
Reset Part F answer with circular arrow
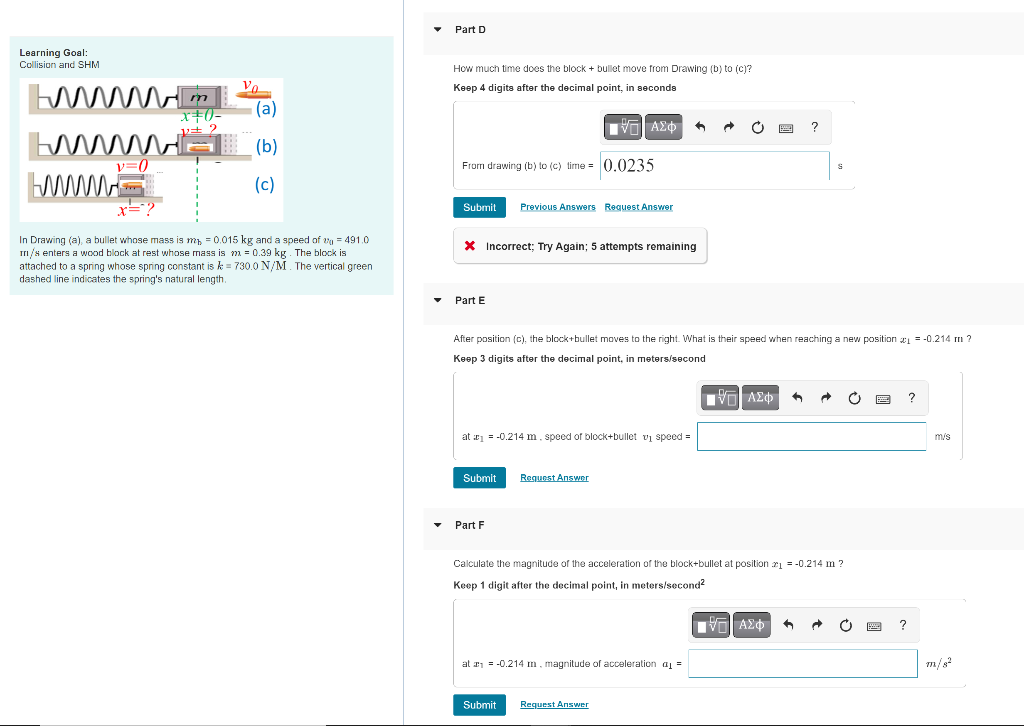846,625
